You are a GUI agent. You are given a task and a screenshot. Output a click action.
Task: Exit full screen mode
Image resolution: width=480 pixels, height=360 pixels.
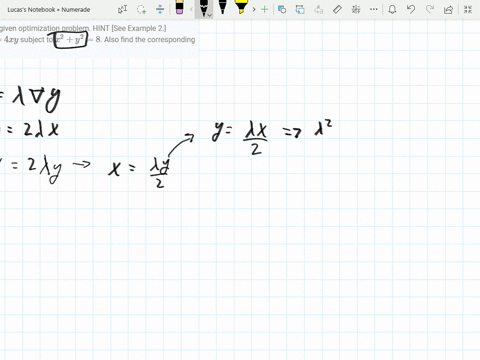coord(468,9)
